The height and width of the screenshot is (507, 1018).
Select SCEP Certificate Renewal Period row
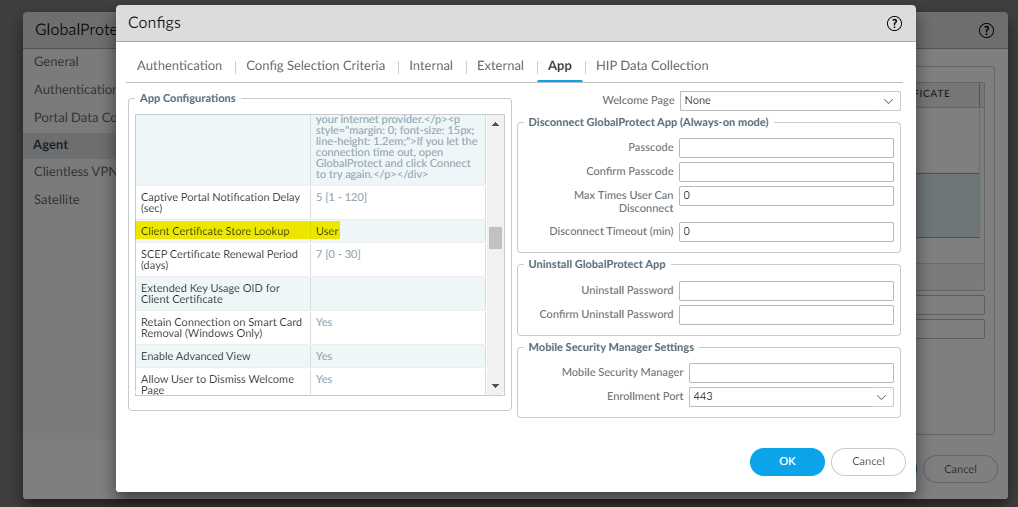point(310,260)
